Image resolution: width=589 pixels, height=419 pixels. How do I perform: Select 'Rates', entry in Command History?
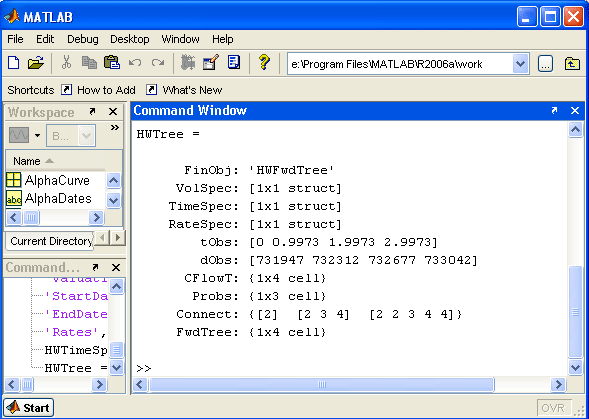pos(76,332)
